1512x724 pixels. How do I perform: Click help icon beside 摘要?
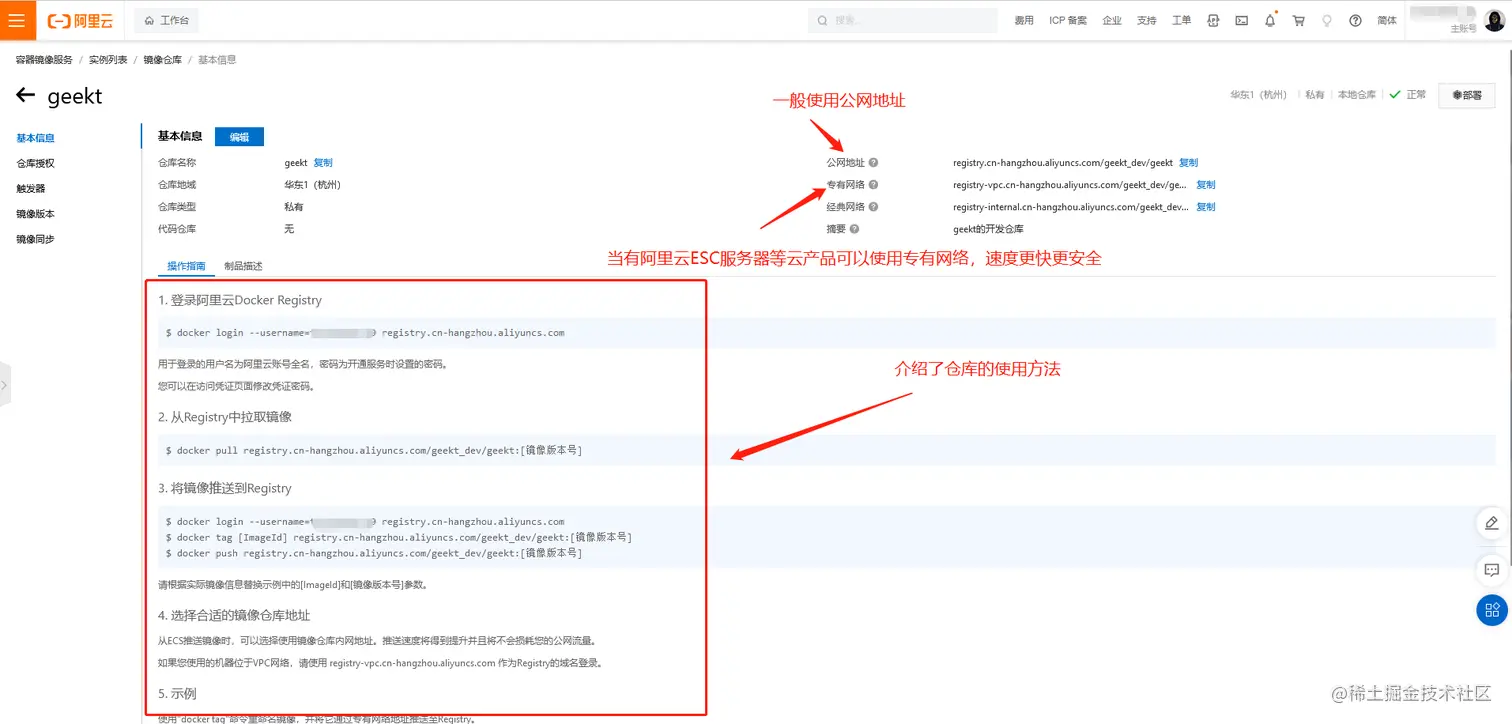click(854, 229)
